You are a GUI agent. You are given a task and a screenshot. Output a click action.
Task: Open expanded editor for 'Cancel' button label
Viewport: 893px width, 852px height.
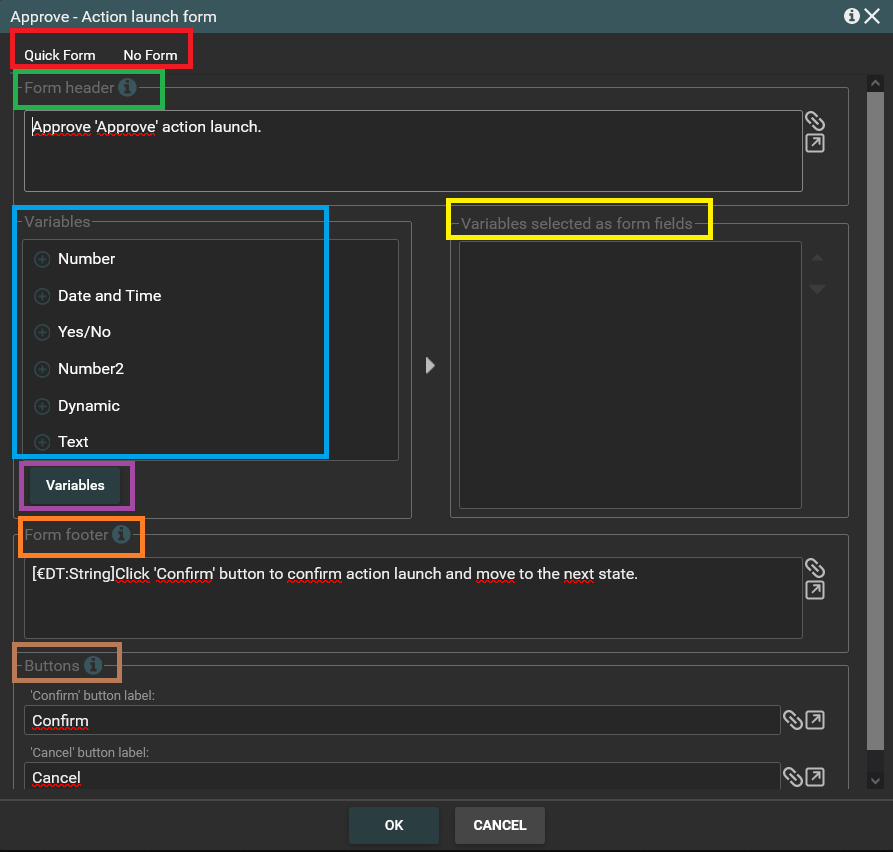815,777
